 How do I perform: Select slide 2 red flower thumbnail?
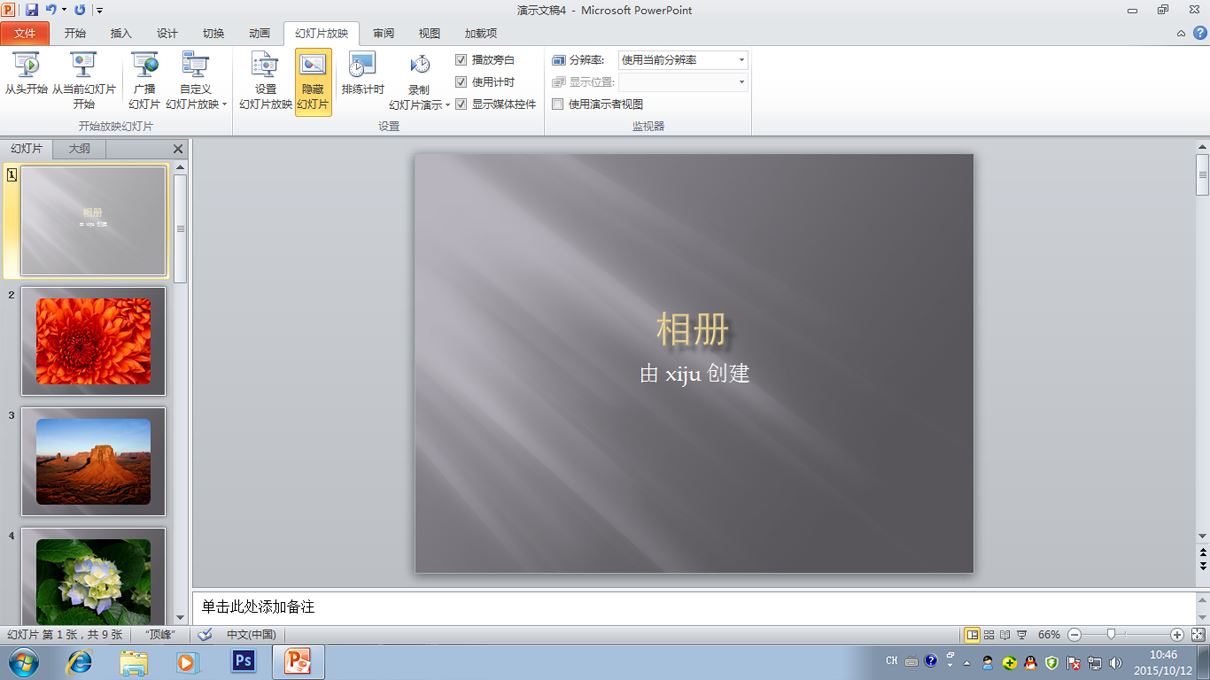(93, 341)
